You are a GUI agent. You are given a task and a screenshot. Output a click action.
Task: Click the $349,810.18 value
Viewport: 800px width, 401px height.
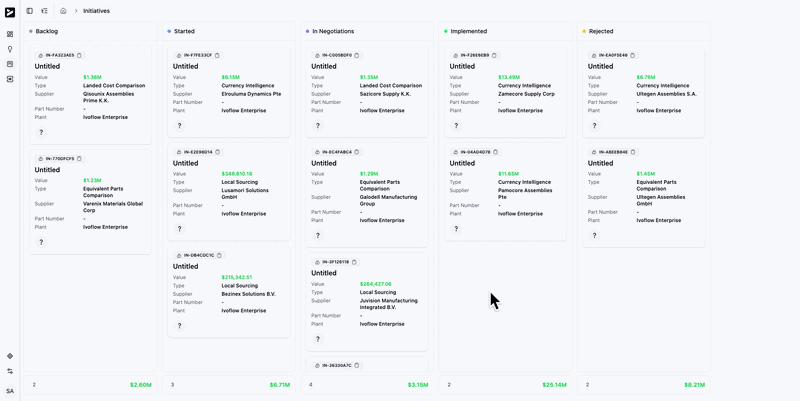tap(237, 174)
